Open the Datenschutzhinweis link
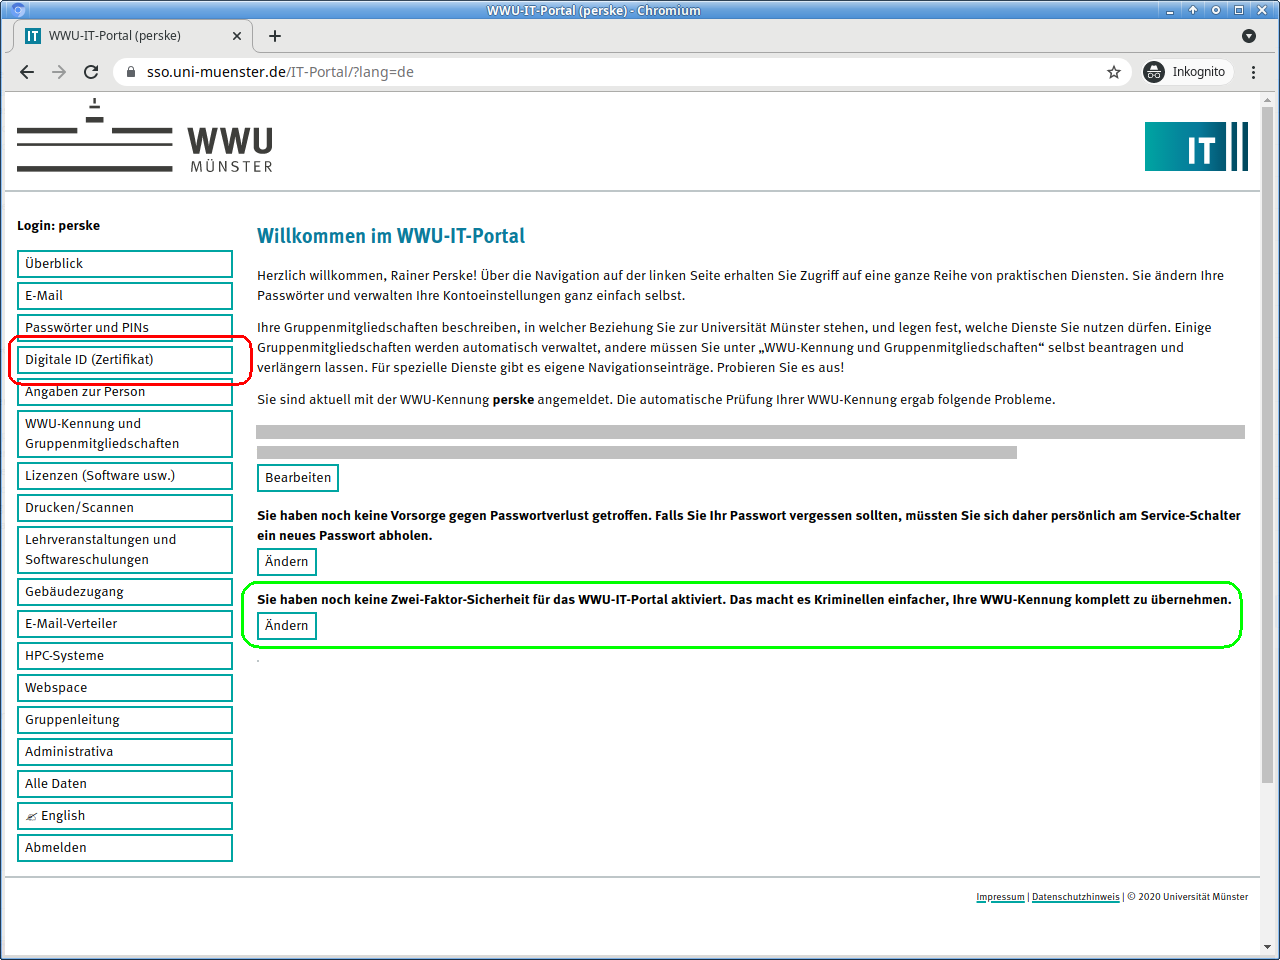Screen dimensions: 1280x960 pyautogui.click(x=1075, y=897)
